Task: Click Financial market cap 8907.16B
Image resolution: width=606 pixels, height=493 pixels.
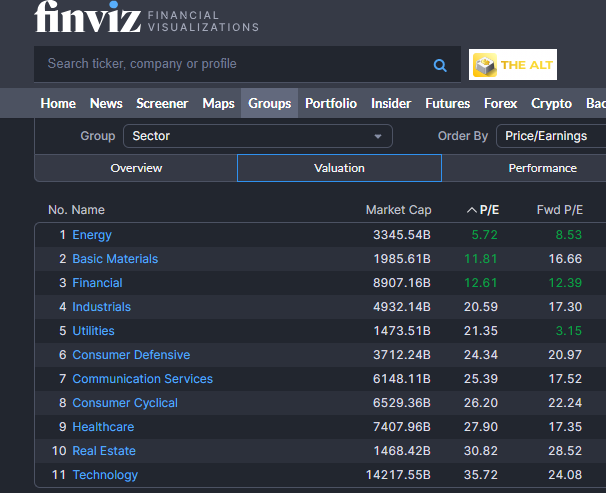Action: pyautogui.click(x=402, y=283)
